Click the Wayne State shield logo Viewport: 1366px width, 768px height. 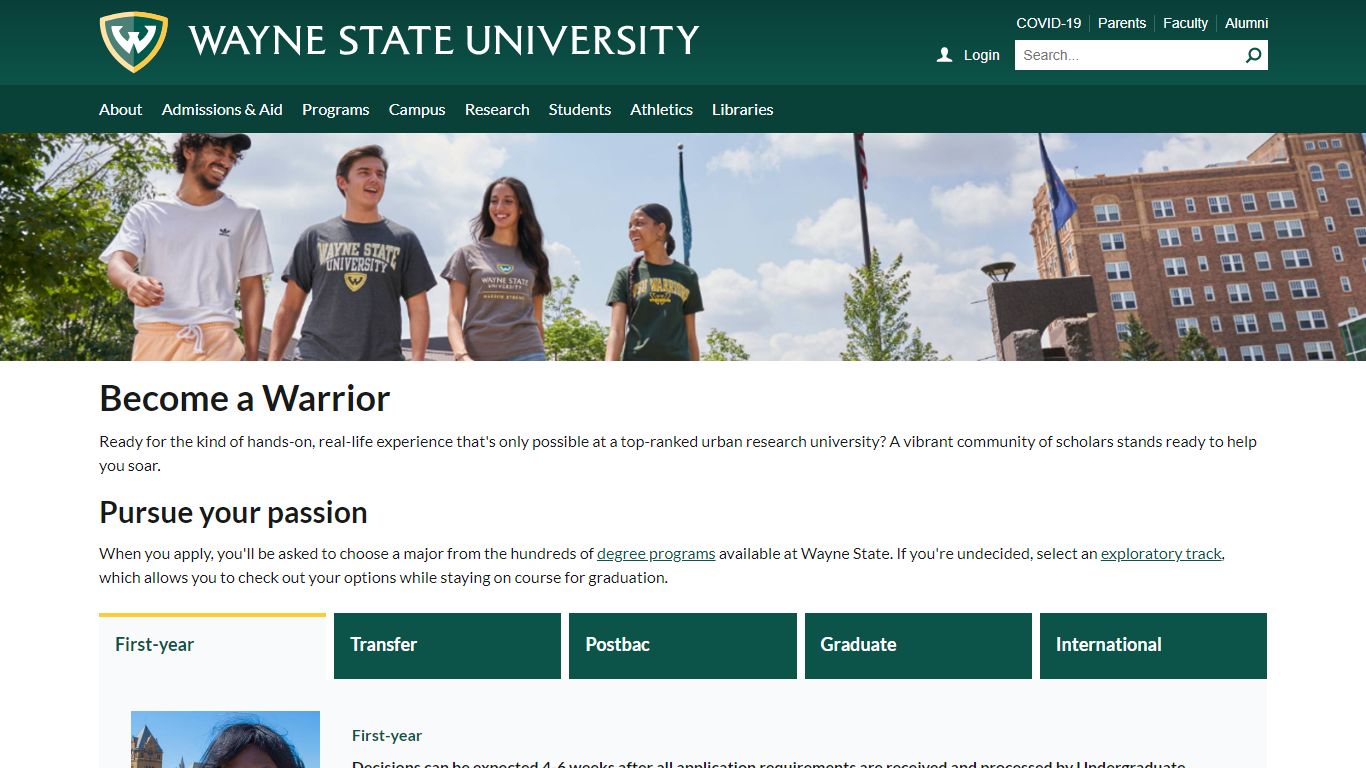(x=133, y=41)
